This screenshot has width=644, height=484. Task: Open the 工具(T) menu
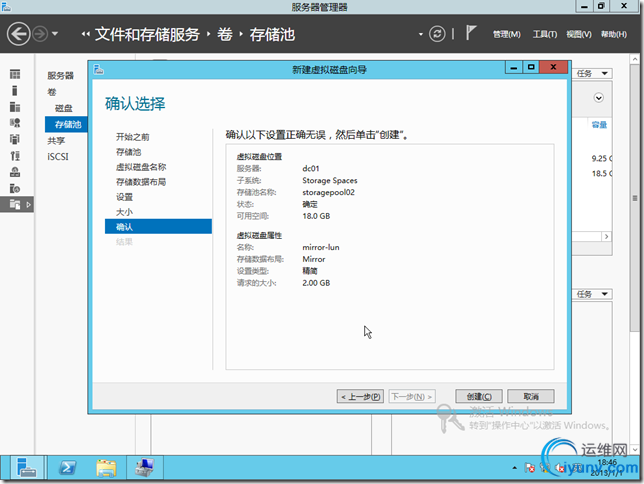(545, 34)
